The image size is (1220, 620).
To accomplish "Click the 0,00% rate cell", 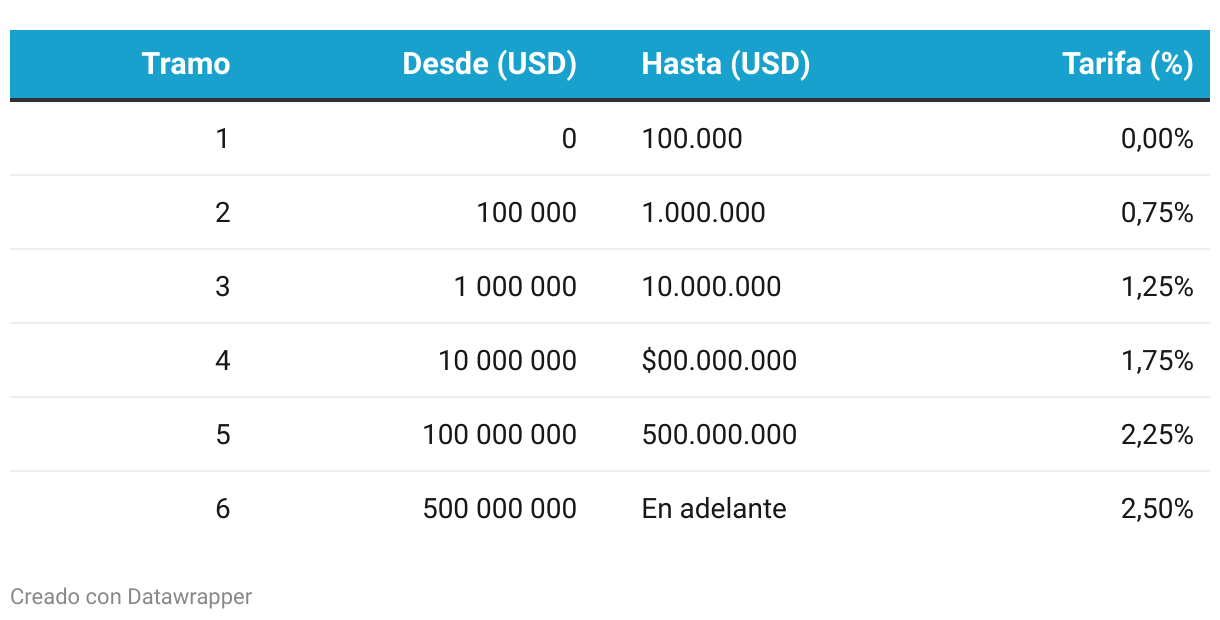I will (x=1157, y=138).
